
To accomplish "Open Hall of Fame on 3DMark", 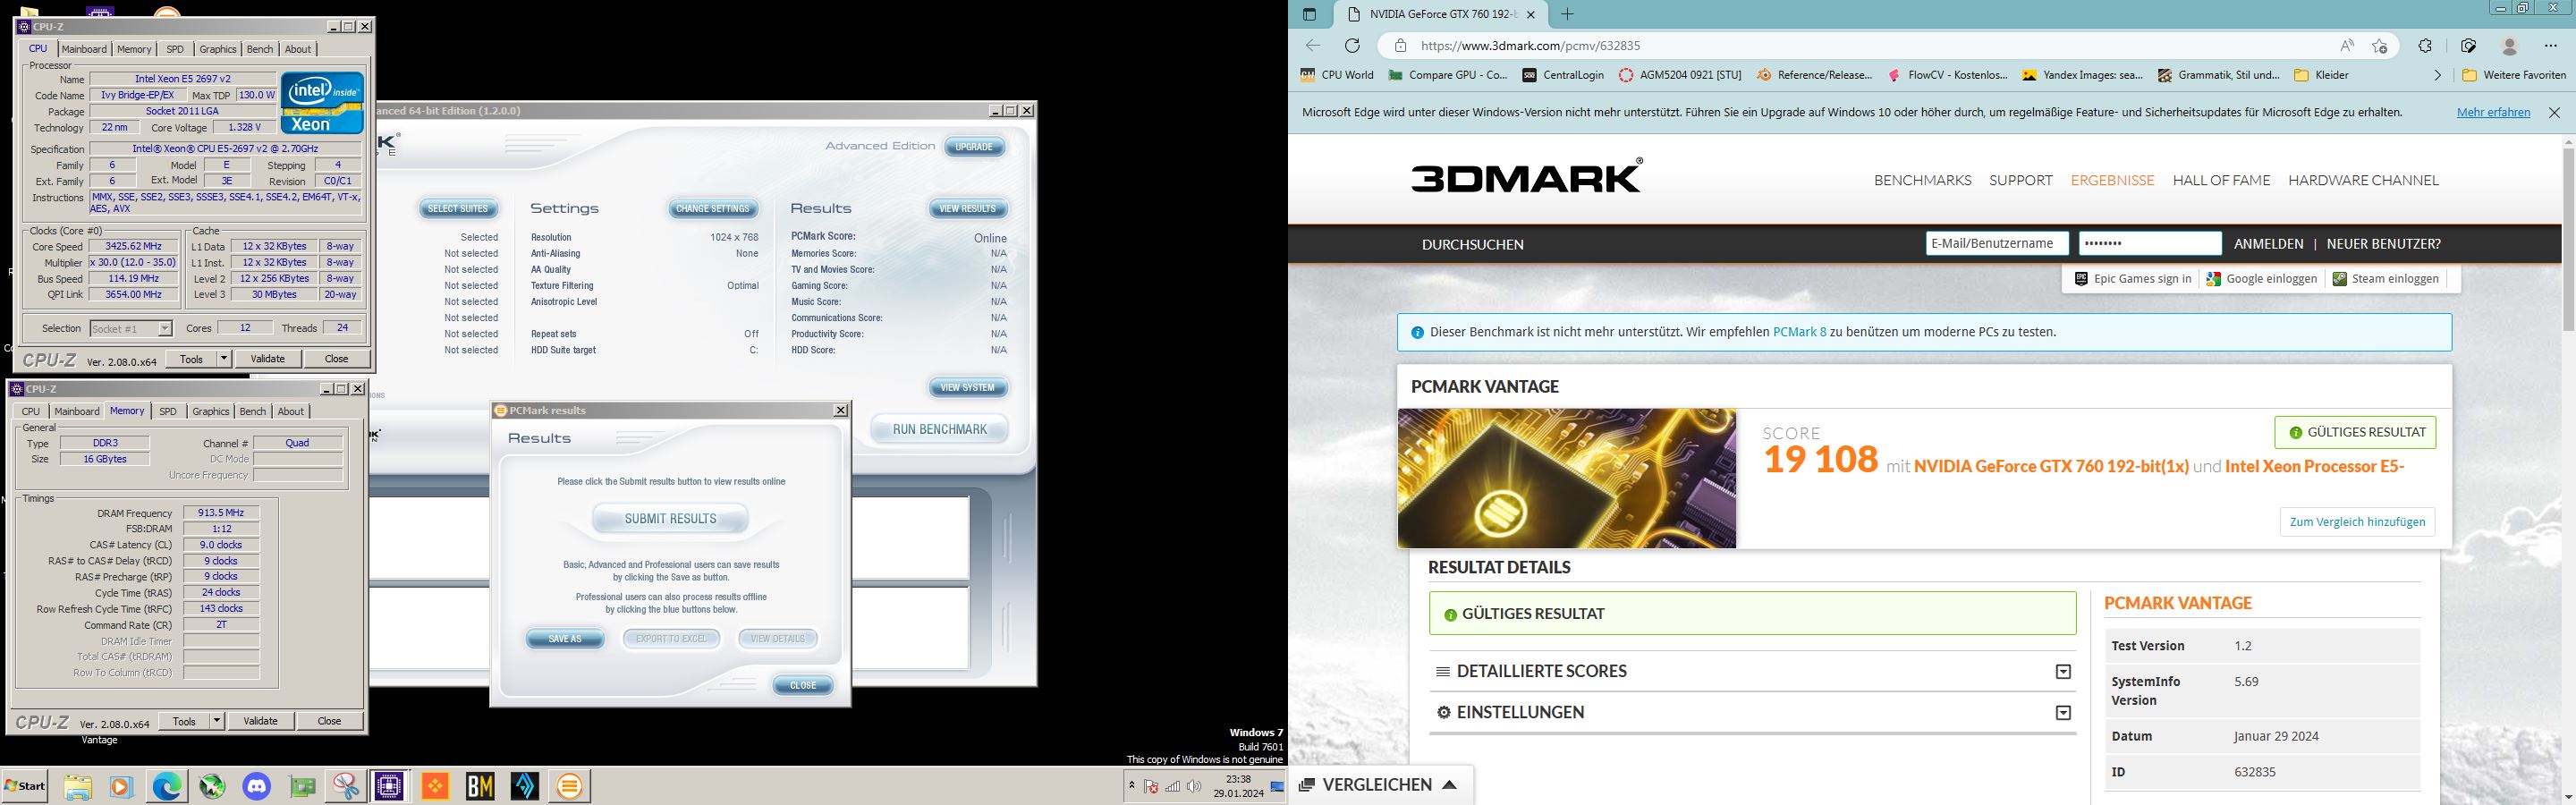I will tap(2221, 181).
